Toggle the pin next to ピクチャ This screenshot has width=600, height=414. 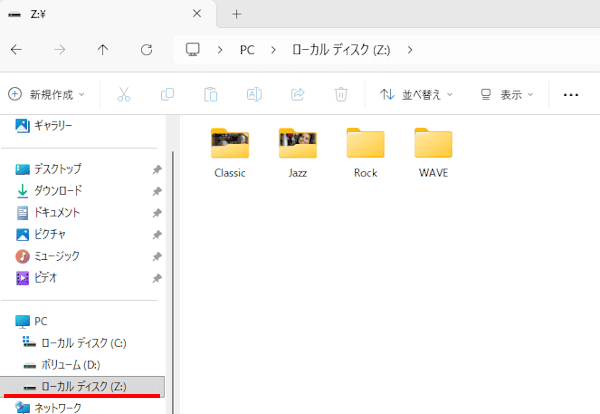(x=157, y=235)
